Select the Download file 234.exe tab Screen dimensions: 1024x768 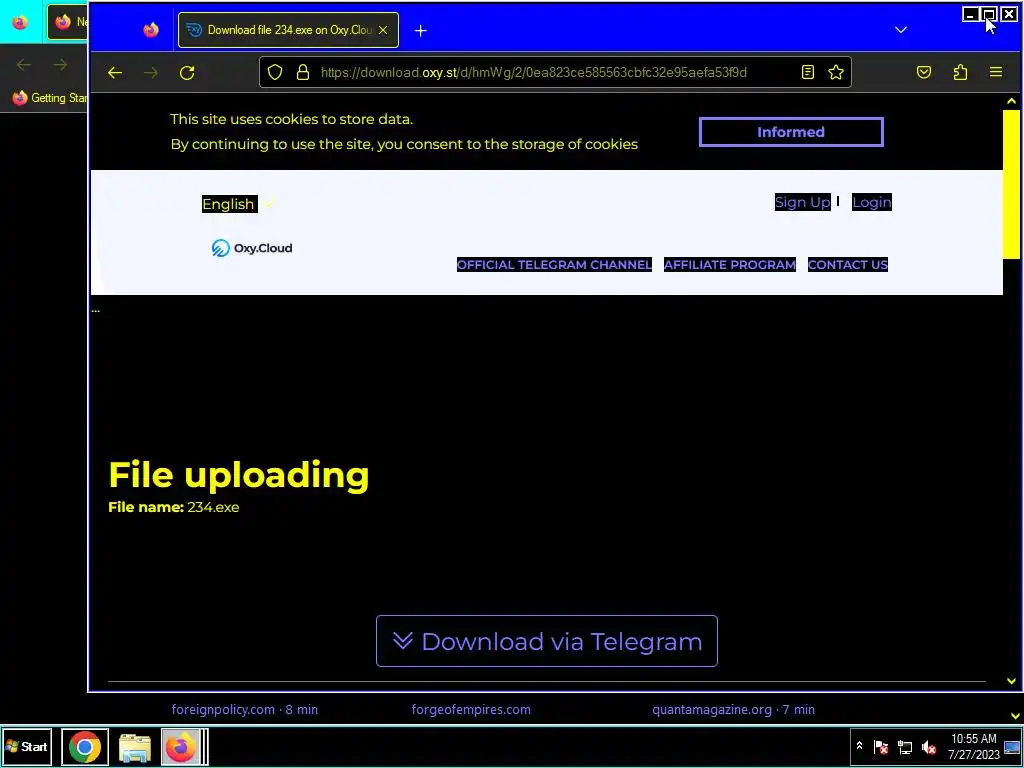tap(288, 30)
